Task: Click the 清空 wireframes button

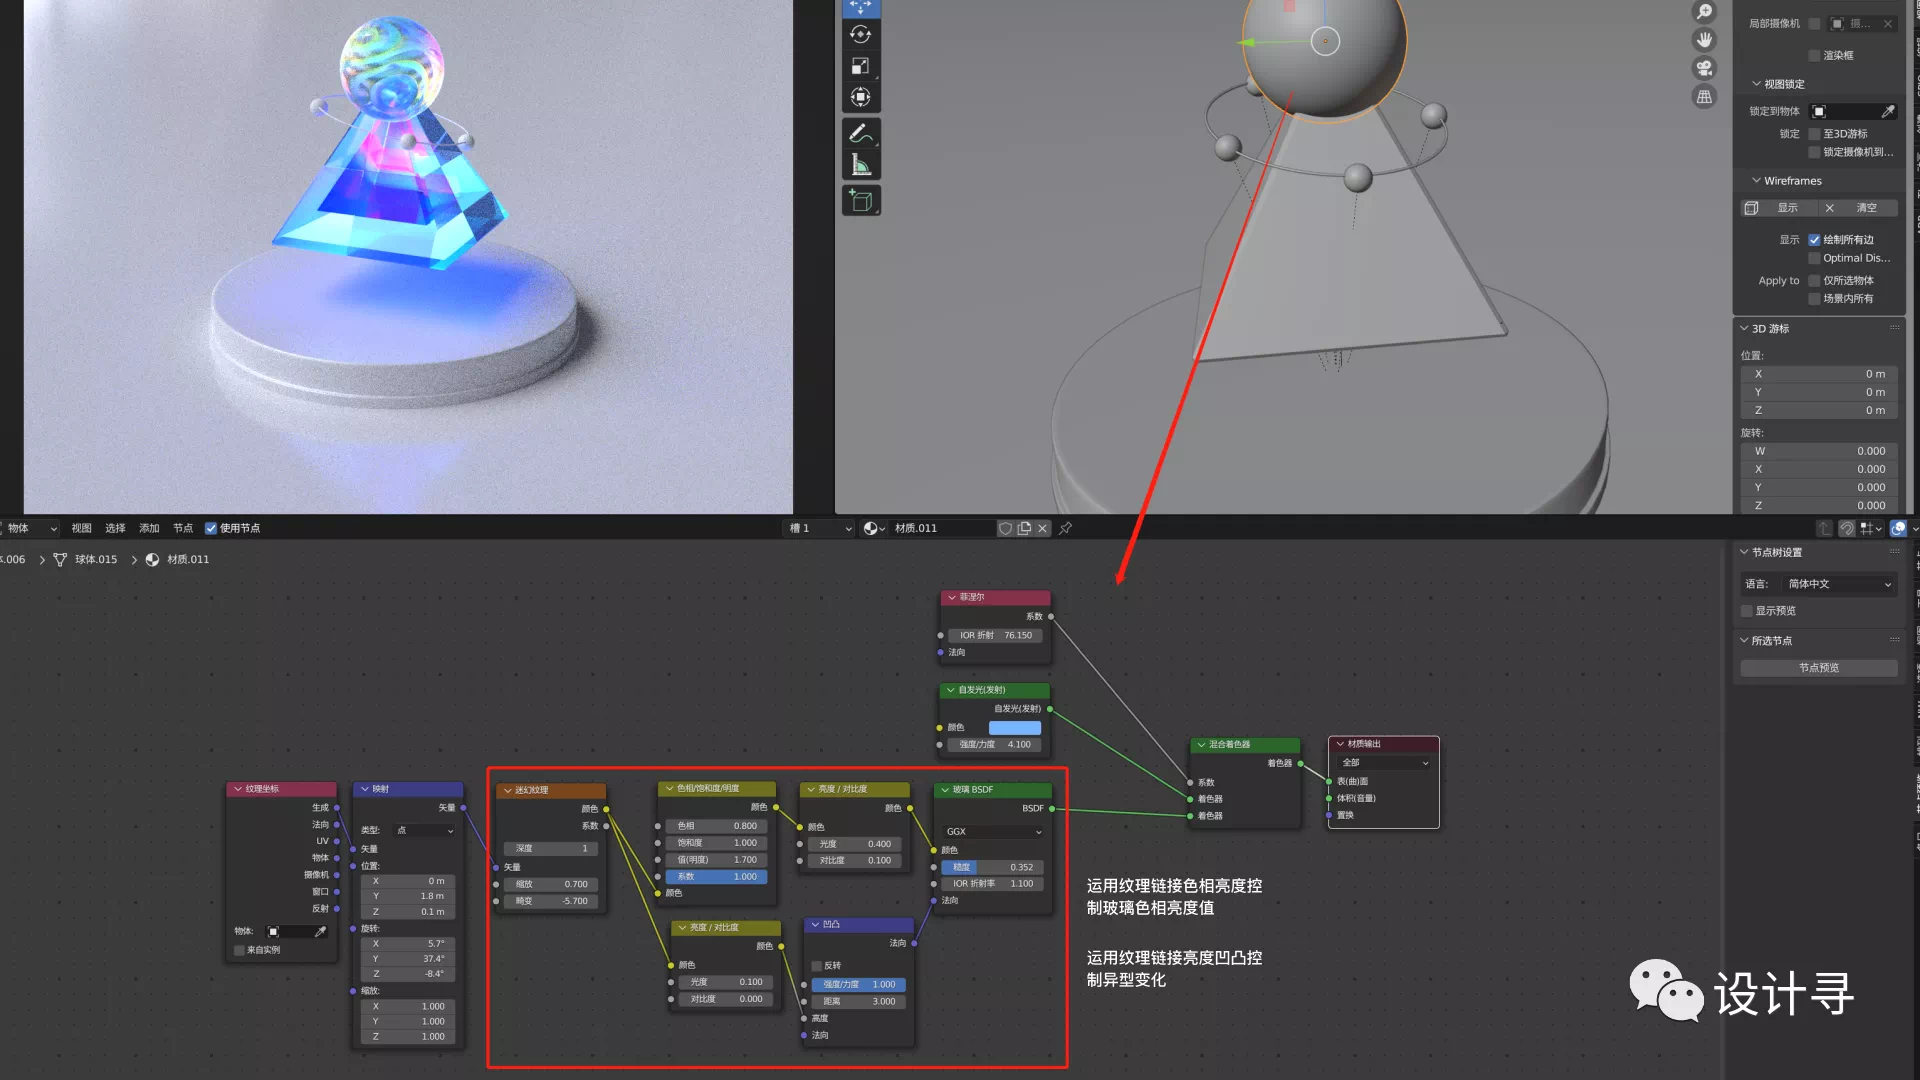Action: coord(1857,208)
